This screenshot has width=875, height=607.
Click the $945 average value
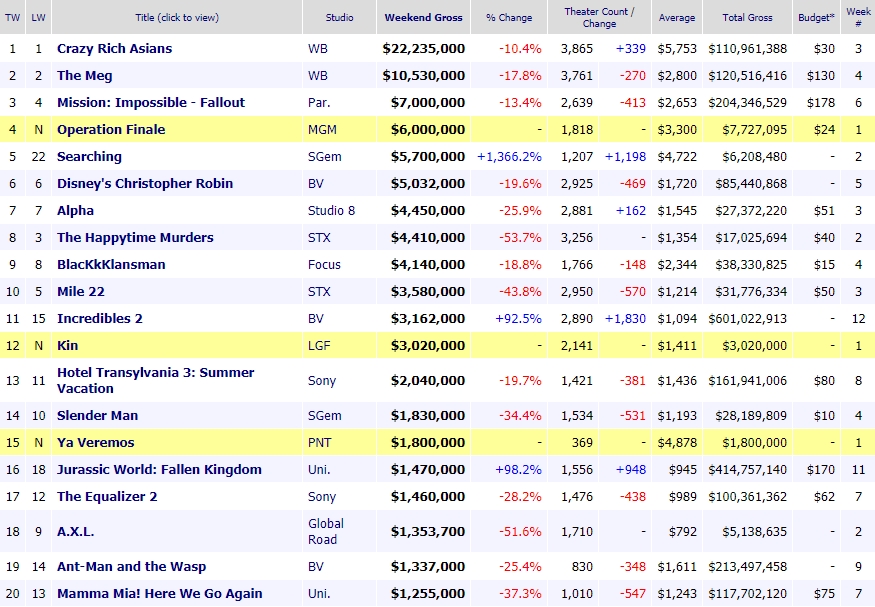point(683,470)
